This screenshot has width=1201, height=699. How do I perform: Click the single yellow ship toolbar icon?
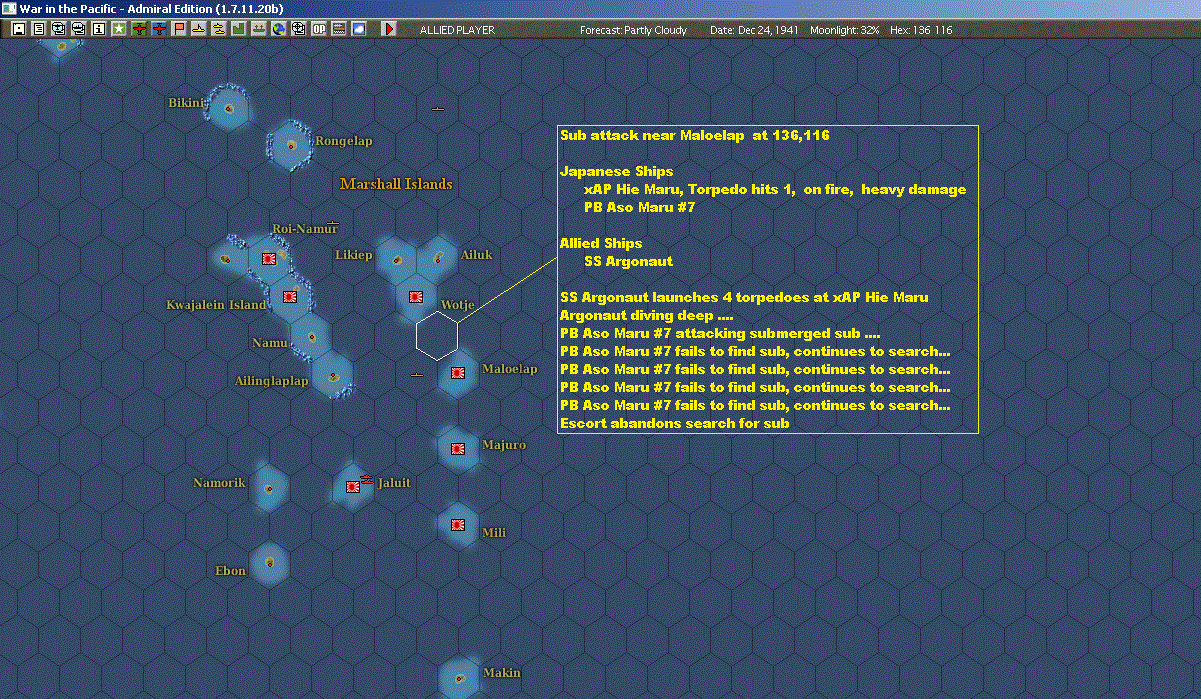point(199,29)
